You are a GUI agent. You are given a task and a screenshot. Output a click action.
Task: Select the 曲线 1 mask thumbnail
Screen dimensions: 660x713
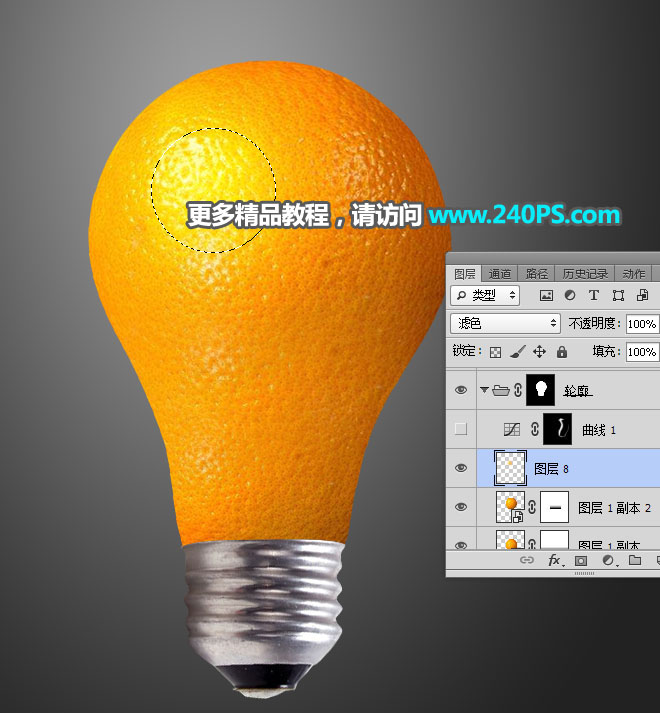[x=558, y=429]
